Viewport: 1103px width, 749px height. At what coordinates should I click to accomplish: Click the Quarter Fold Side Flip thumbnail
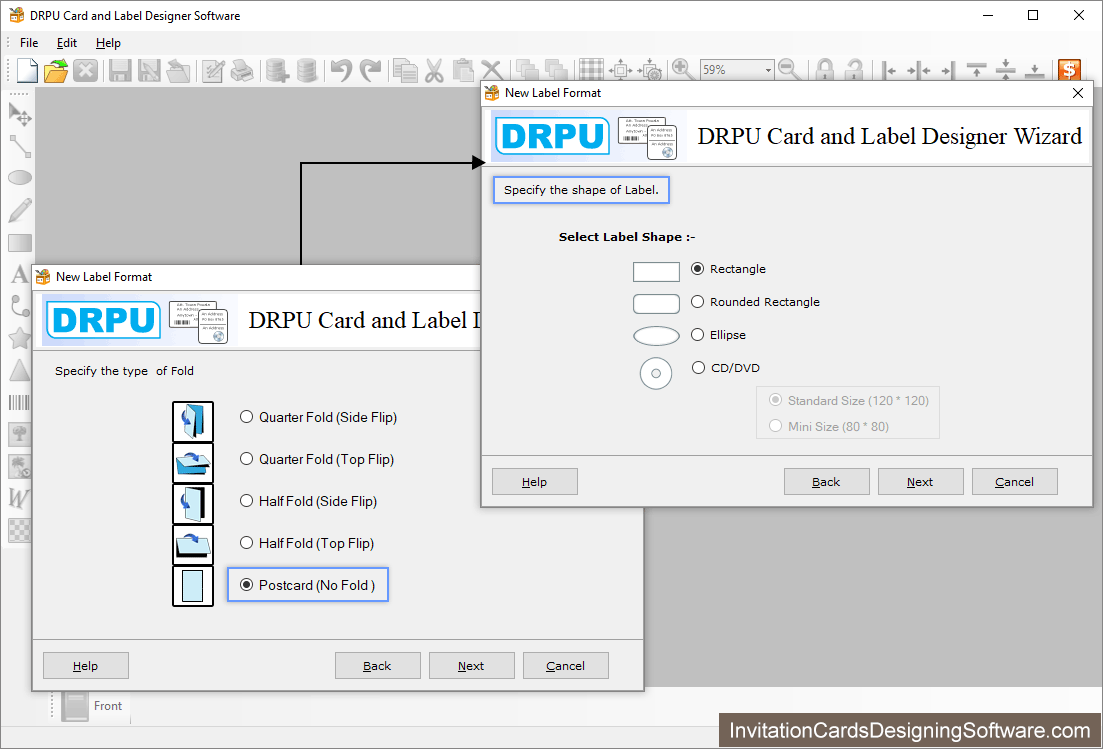pos(193,421)
